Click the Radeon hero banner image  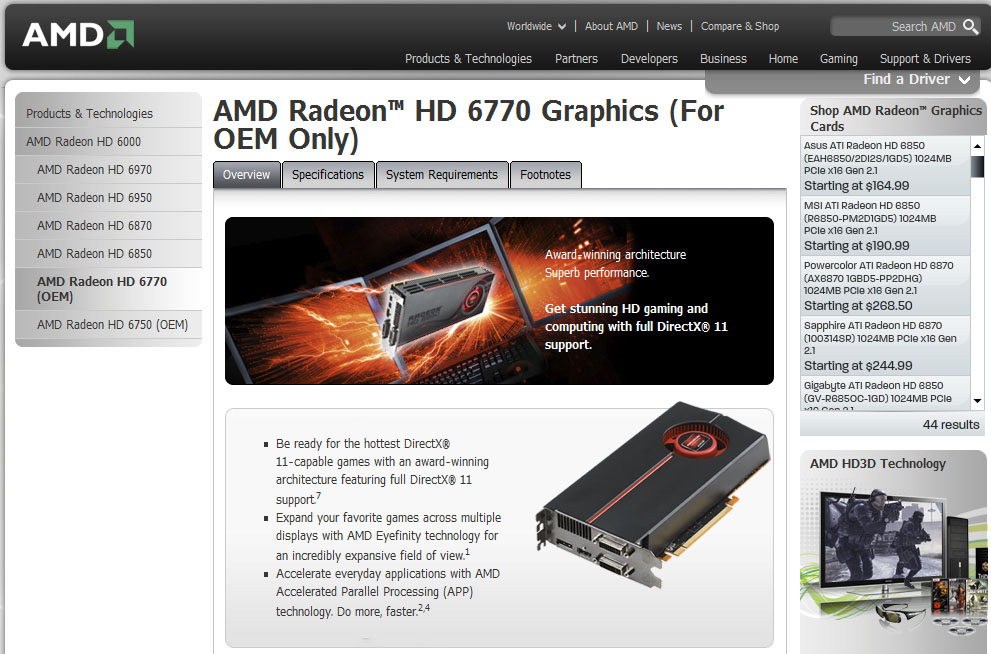click(499, 301)
